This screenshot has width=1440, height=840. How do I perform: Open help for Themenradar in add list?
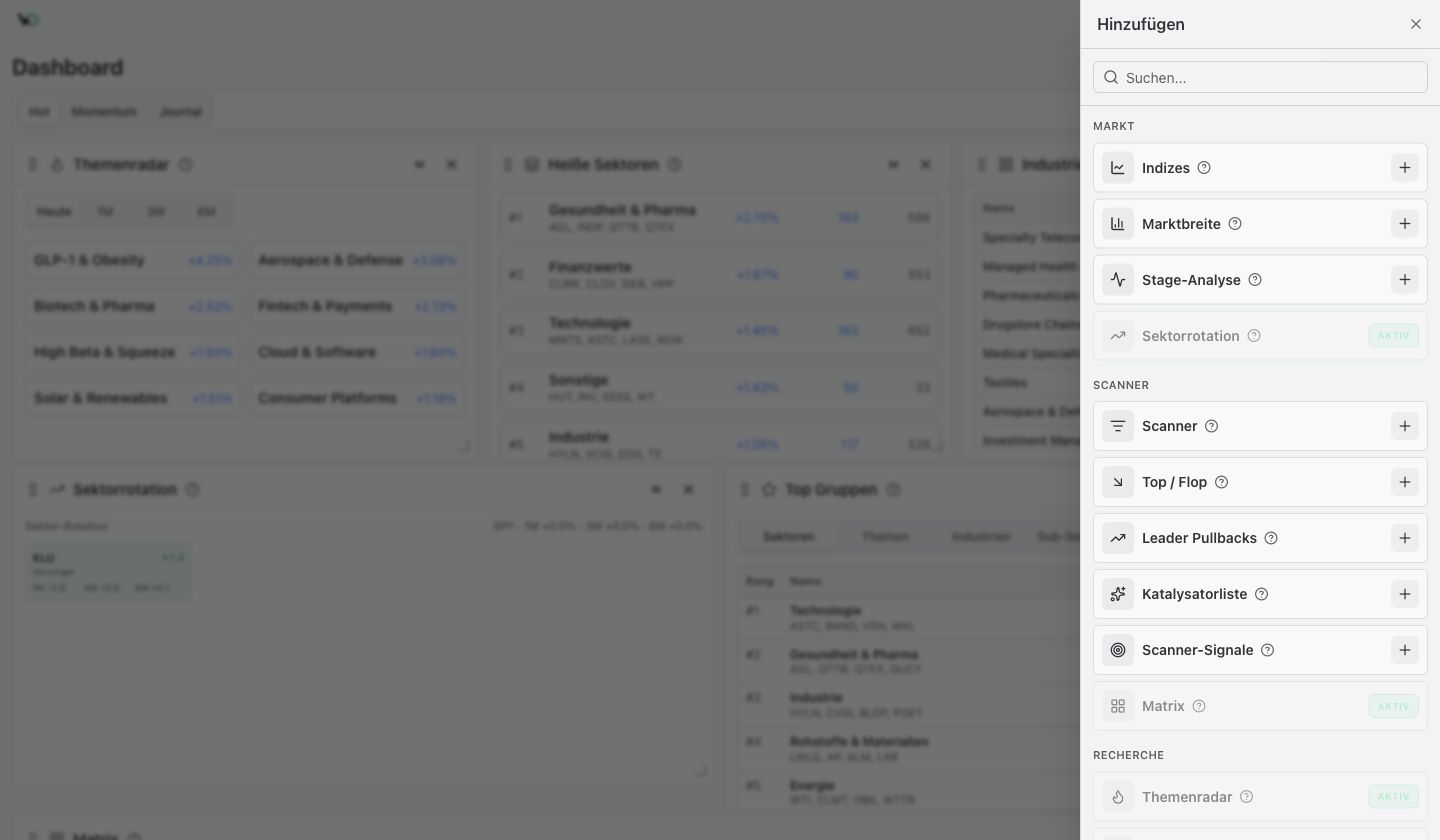click(x=1246, y=797)
